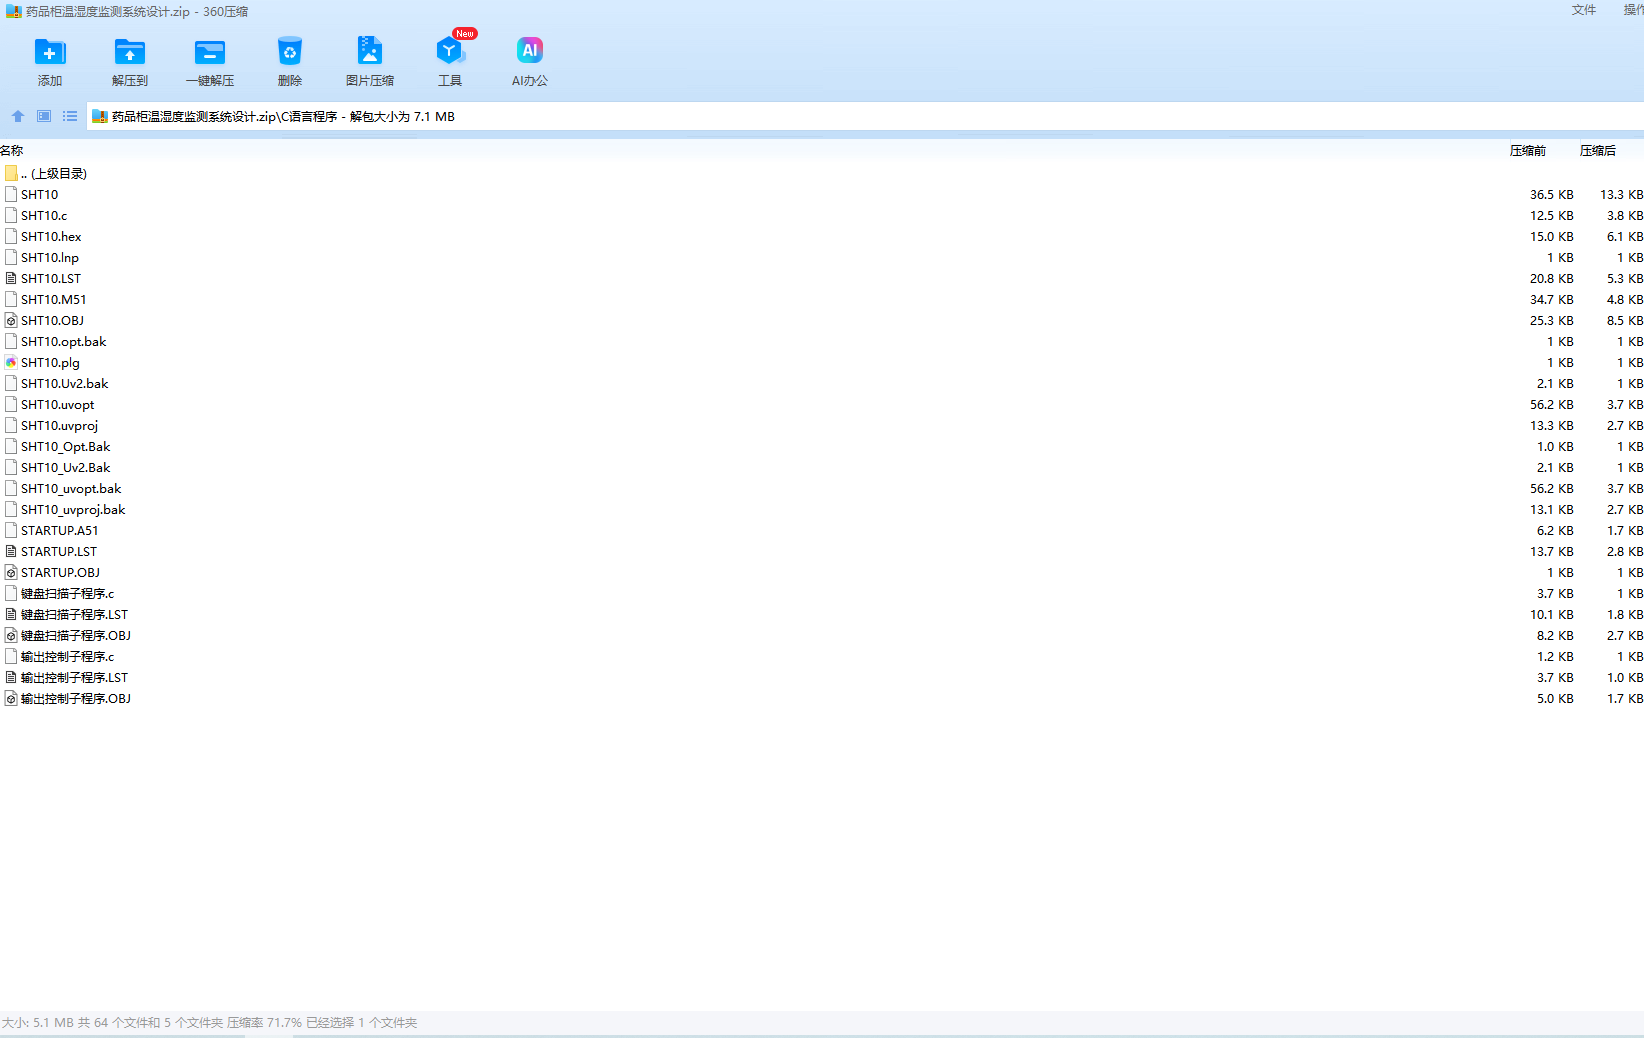Select the STARTUP.A51 file
The height and width of the screenshot is (1038, 1644).
[x=59, y=531]
